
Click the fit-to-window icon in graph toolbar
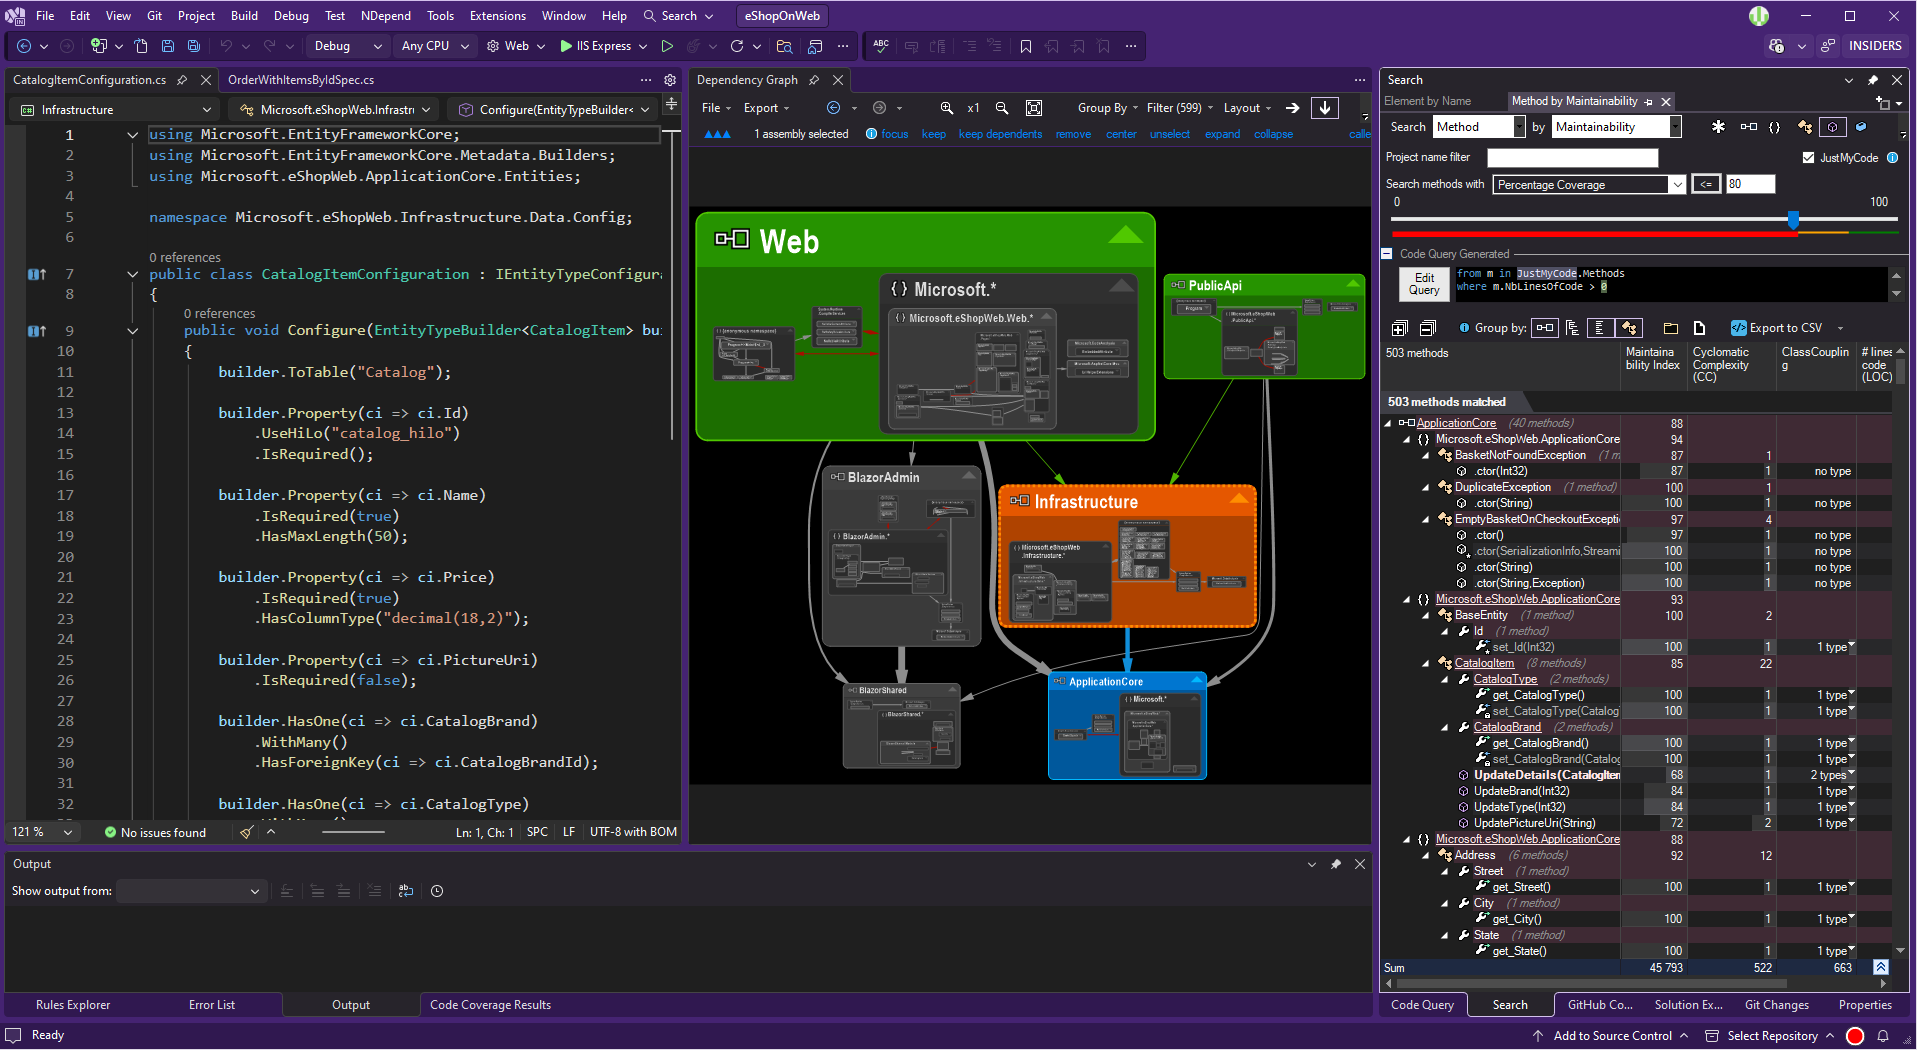[x=1034, y=108]
